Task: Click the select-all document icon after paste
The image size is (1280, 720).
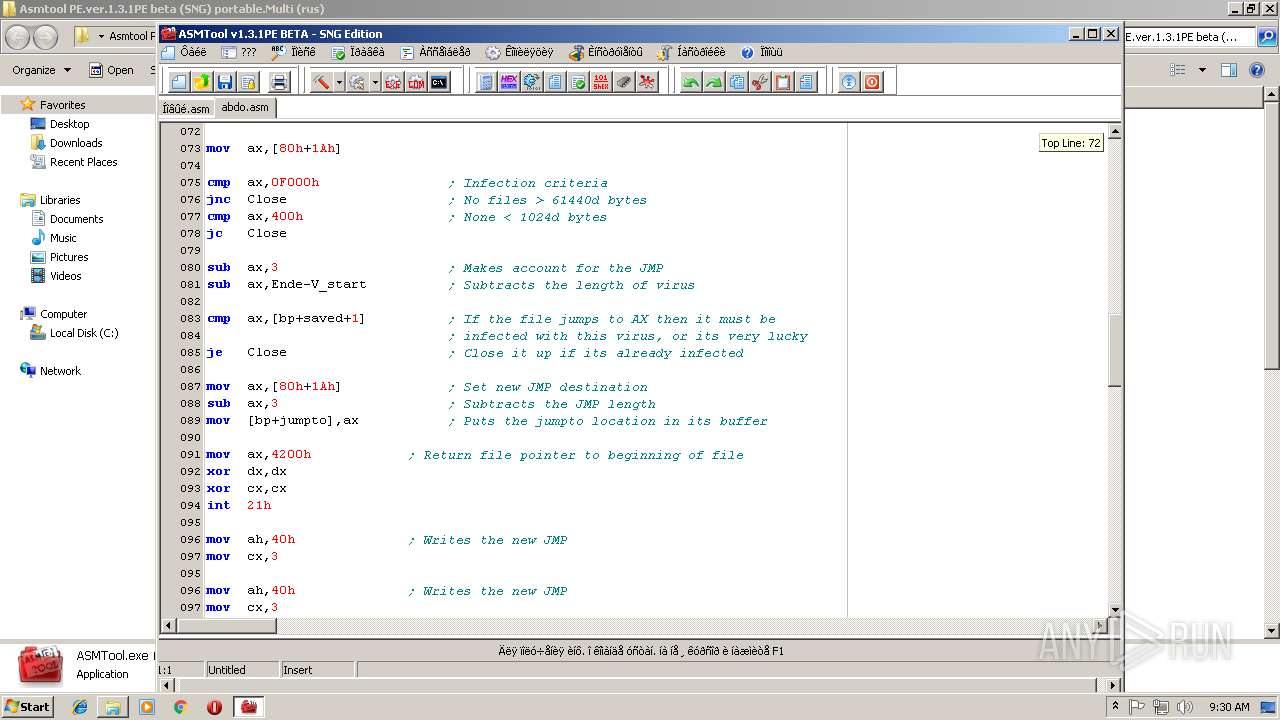Action: coord(806,82)
